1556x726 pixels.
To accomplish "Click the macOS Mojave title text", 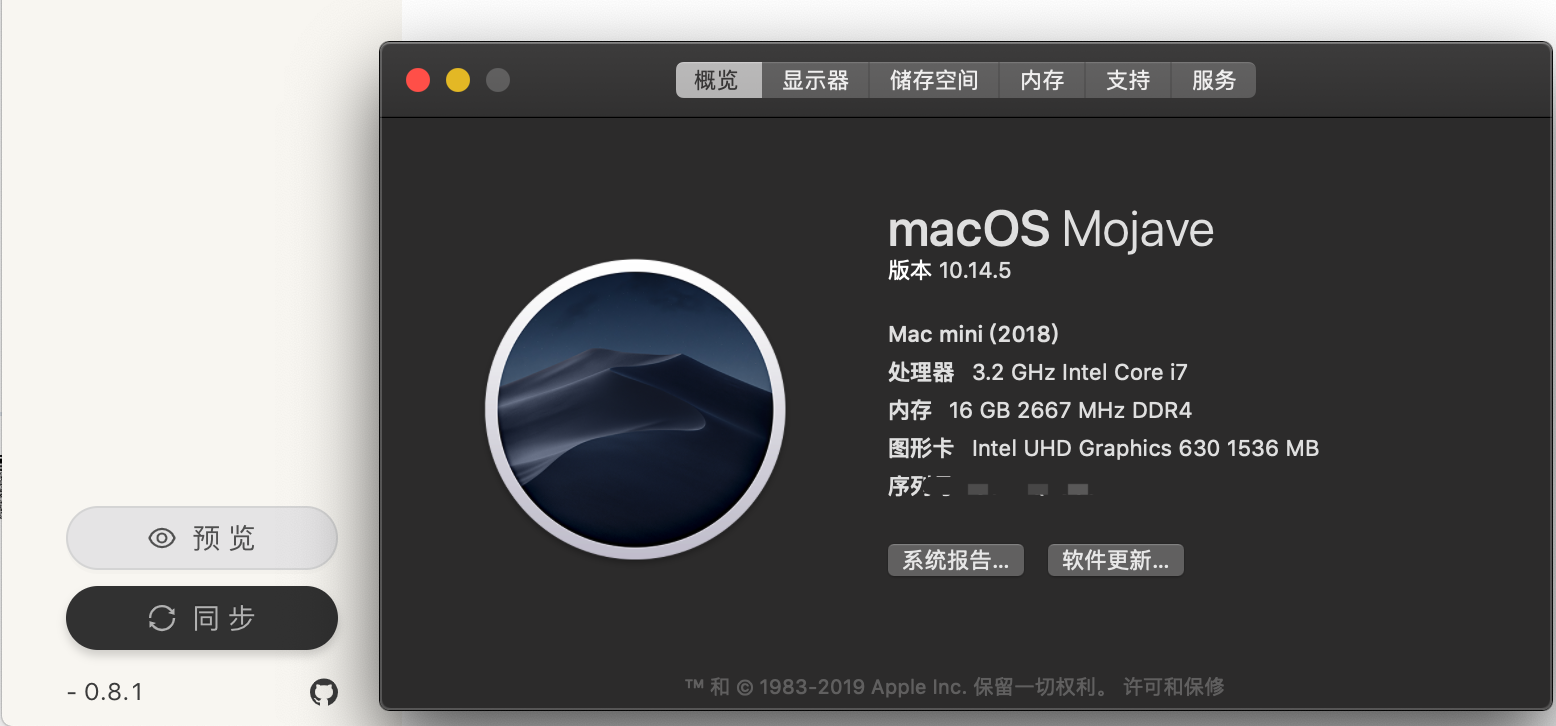I will click(1051, 230).
